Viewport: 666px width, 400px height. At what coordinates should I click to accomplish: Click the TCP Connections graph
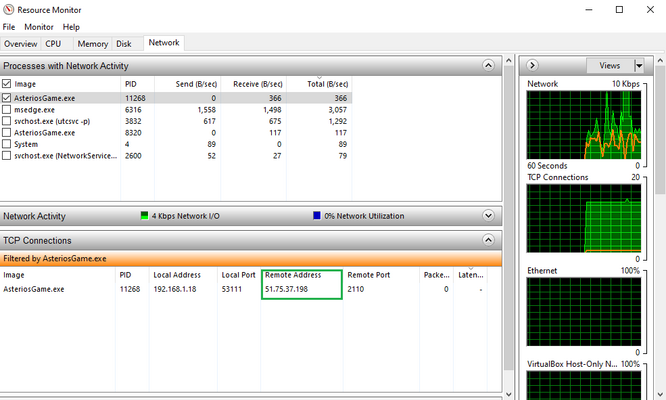[x=584, y=218]
